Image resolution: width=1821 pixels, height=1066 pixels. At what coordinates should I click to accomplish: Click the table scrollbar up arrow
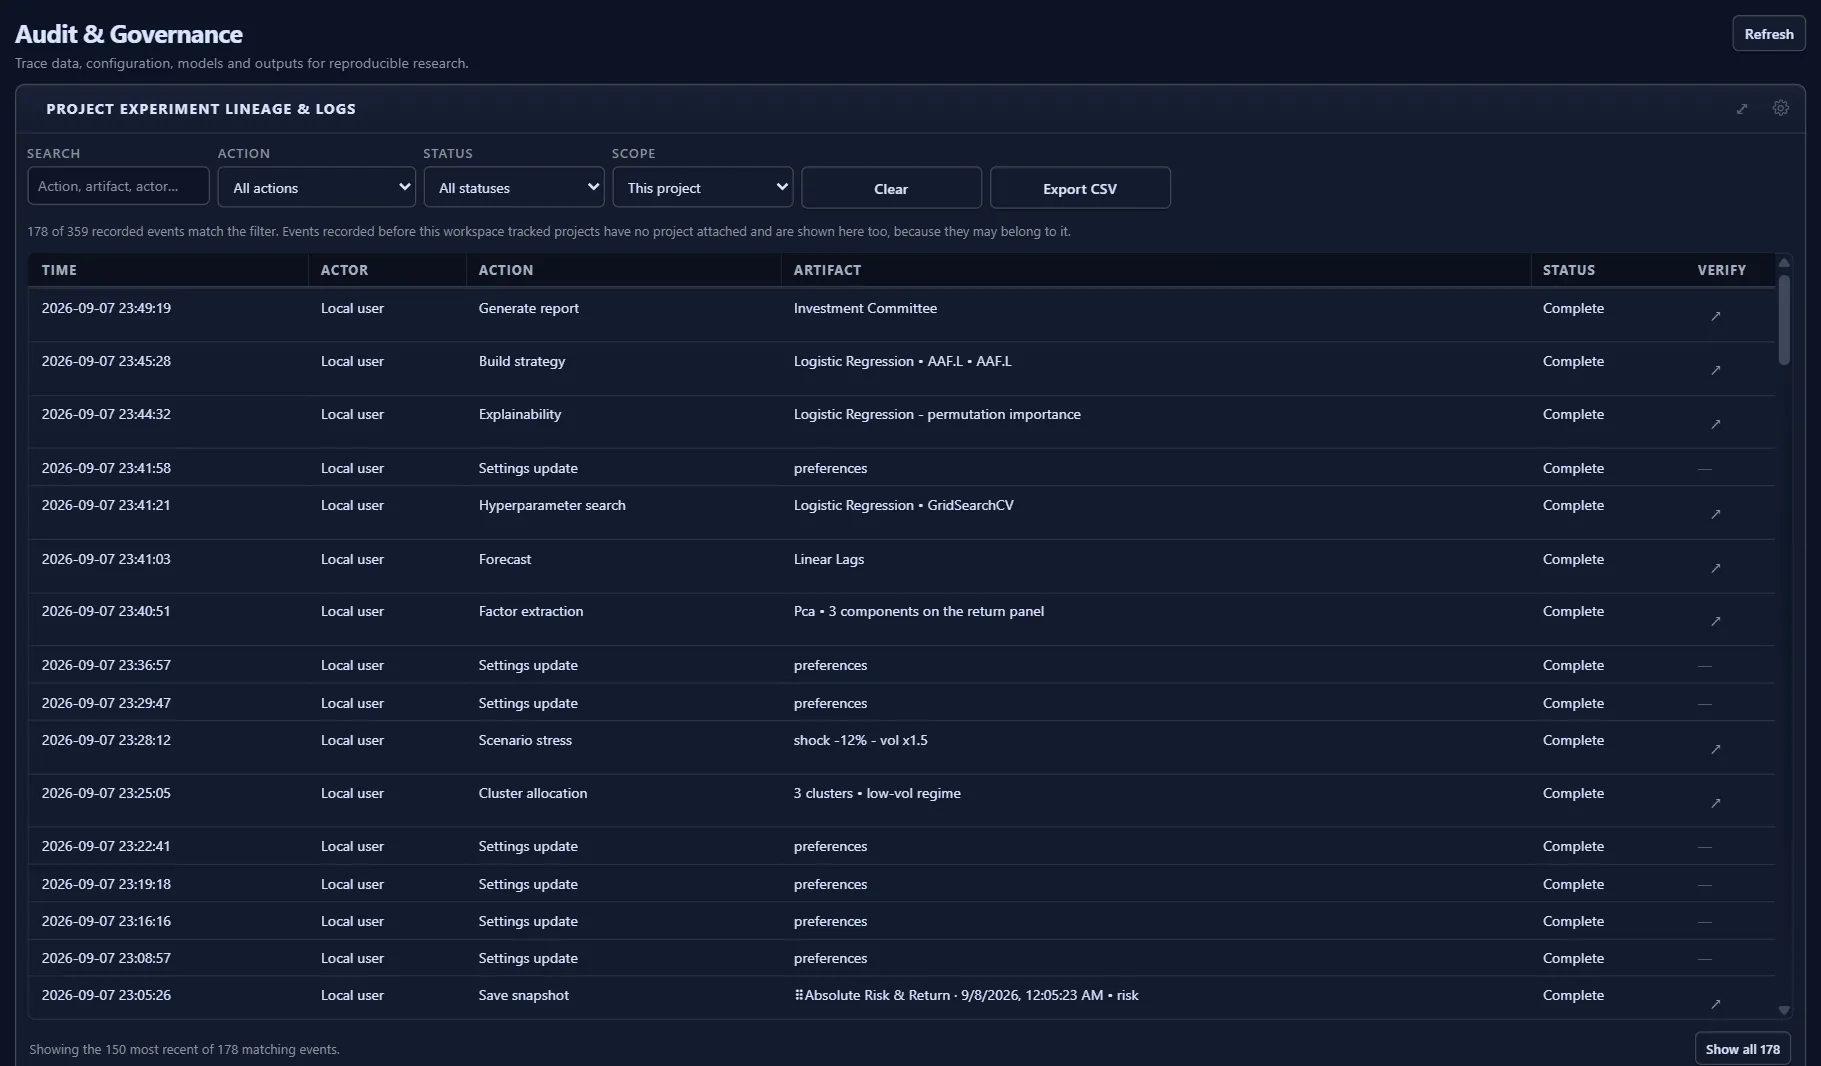(x=1784, y=263)
